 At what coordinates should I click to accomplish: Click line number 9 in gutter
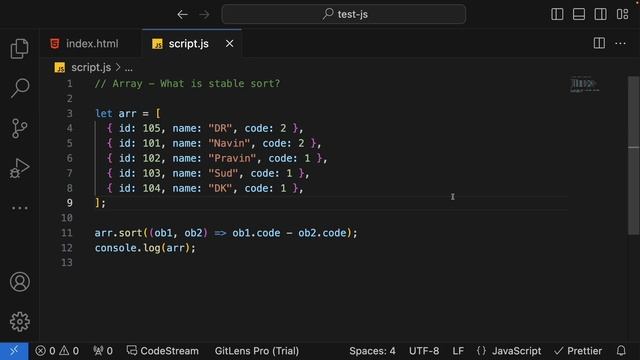tap(69, 203)
